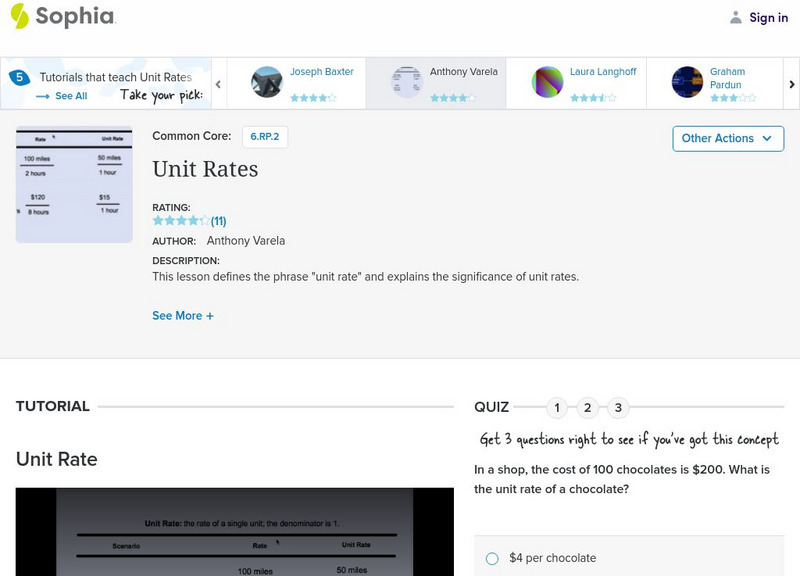Open the Unit Rates lesson thumbnail
800x576 pixels.
tap(74, 185)
